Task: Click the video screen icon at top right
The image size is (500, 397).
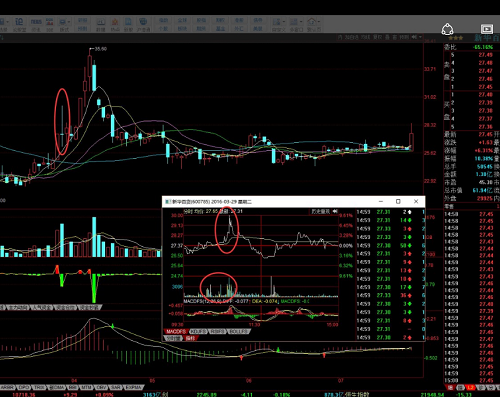Action: click(487, 29)
